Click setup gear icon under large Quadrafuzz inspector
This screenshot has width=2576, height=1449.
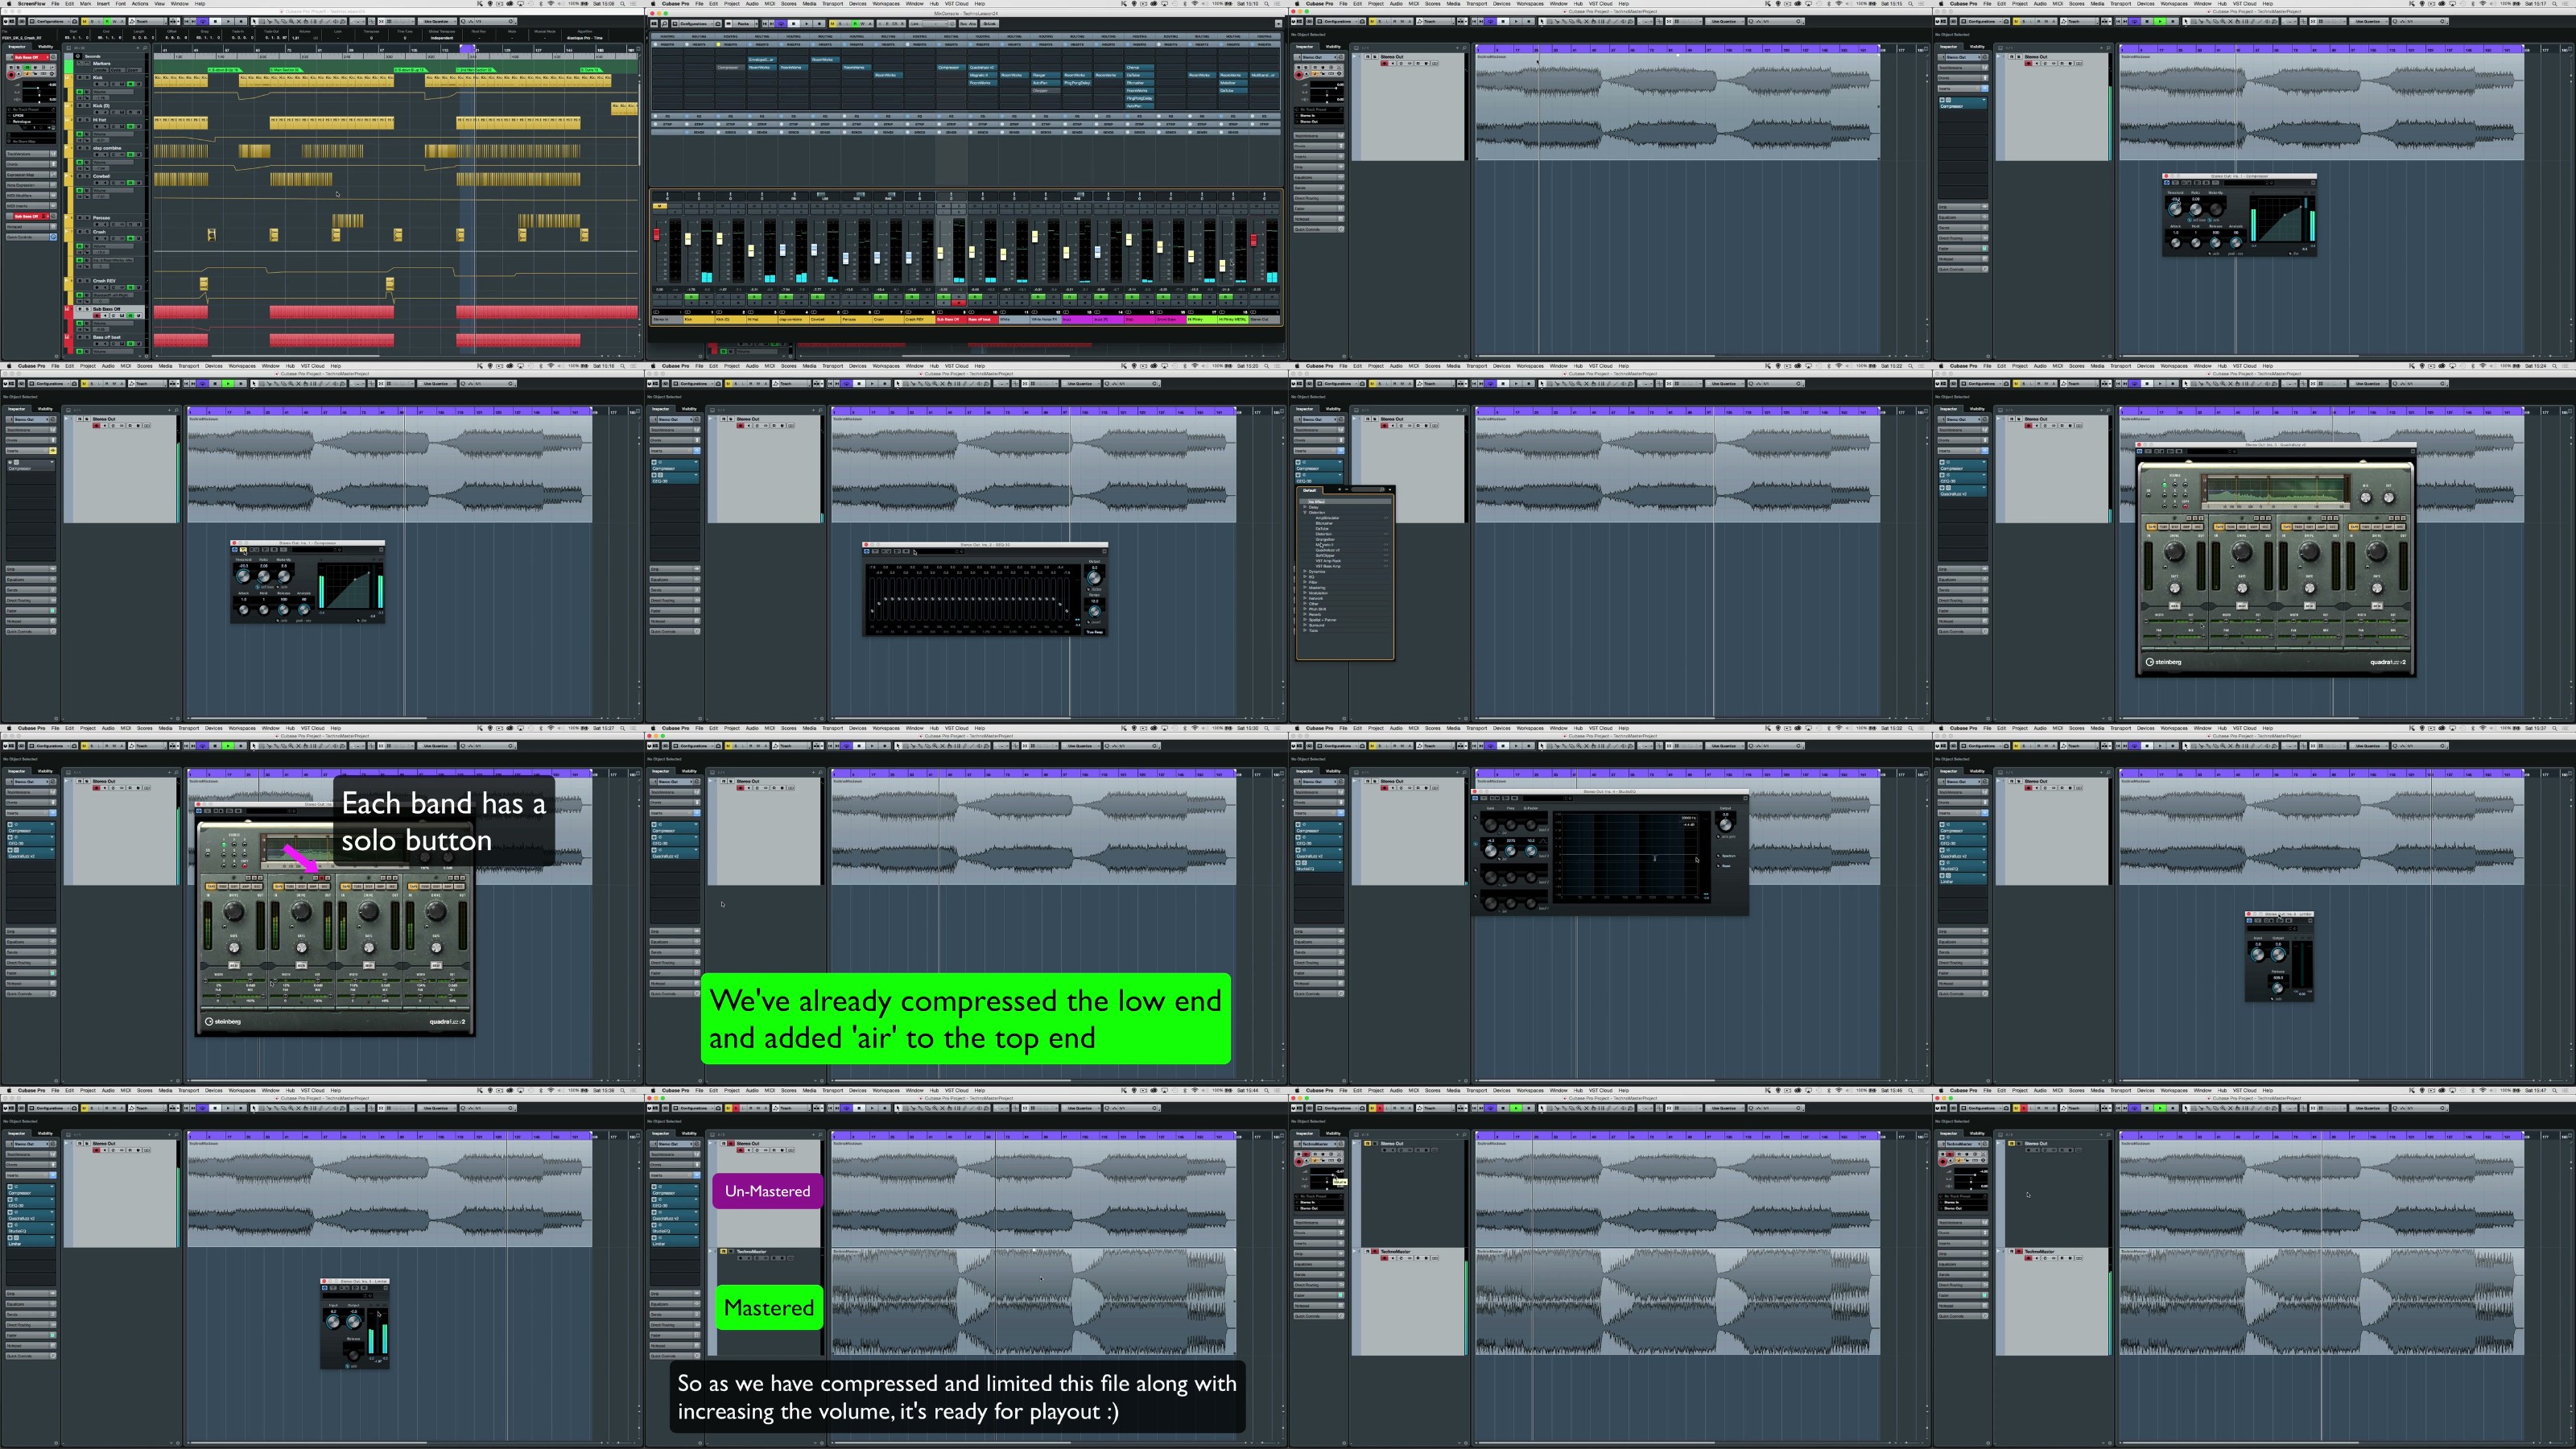pyautogui.click(x=1988, y=719)
